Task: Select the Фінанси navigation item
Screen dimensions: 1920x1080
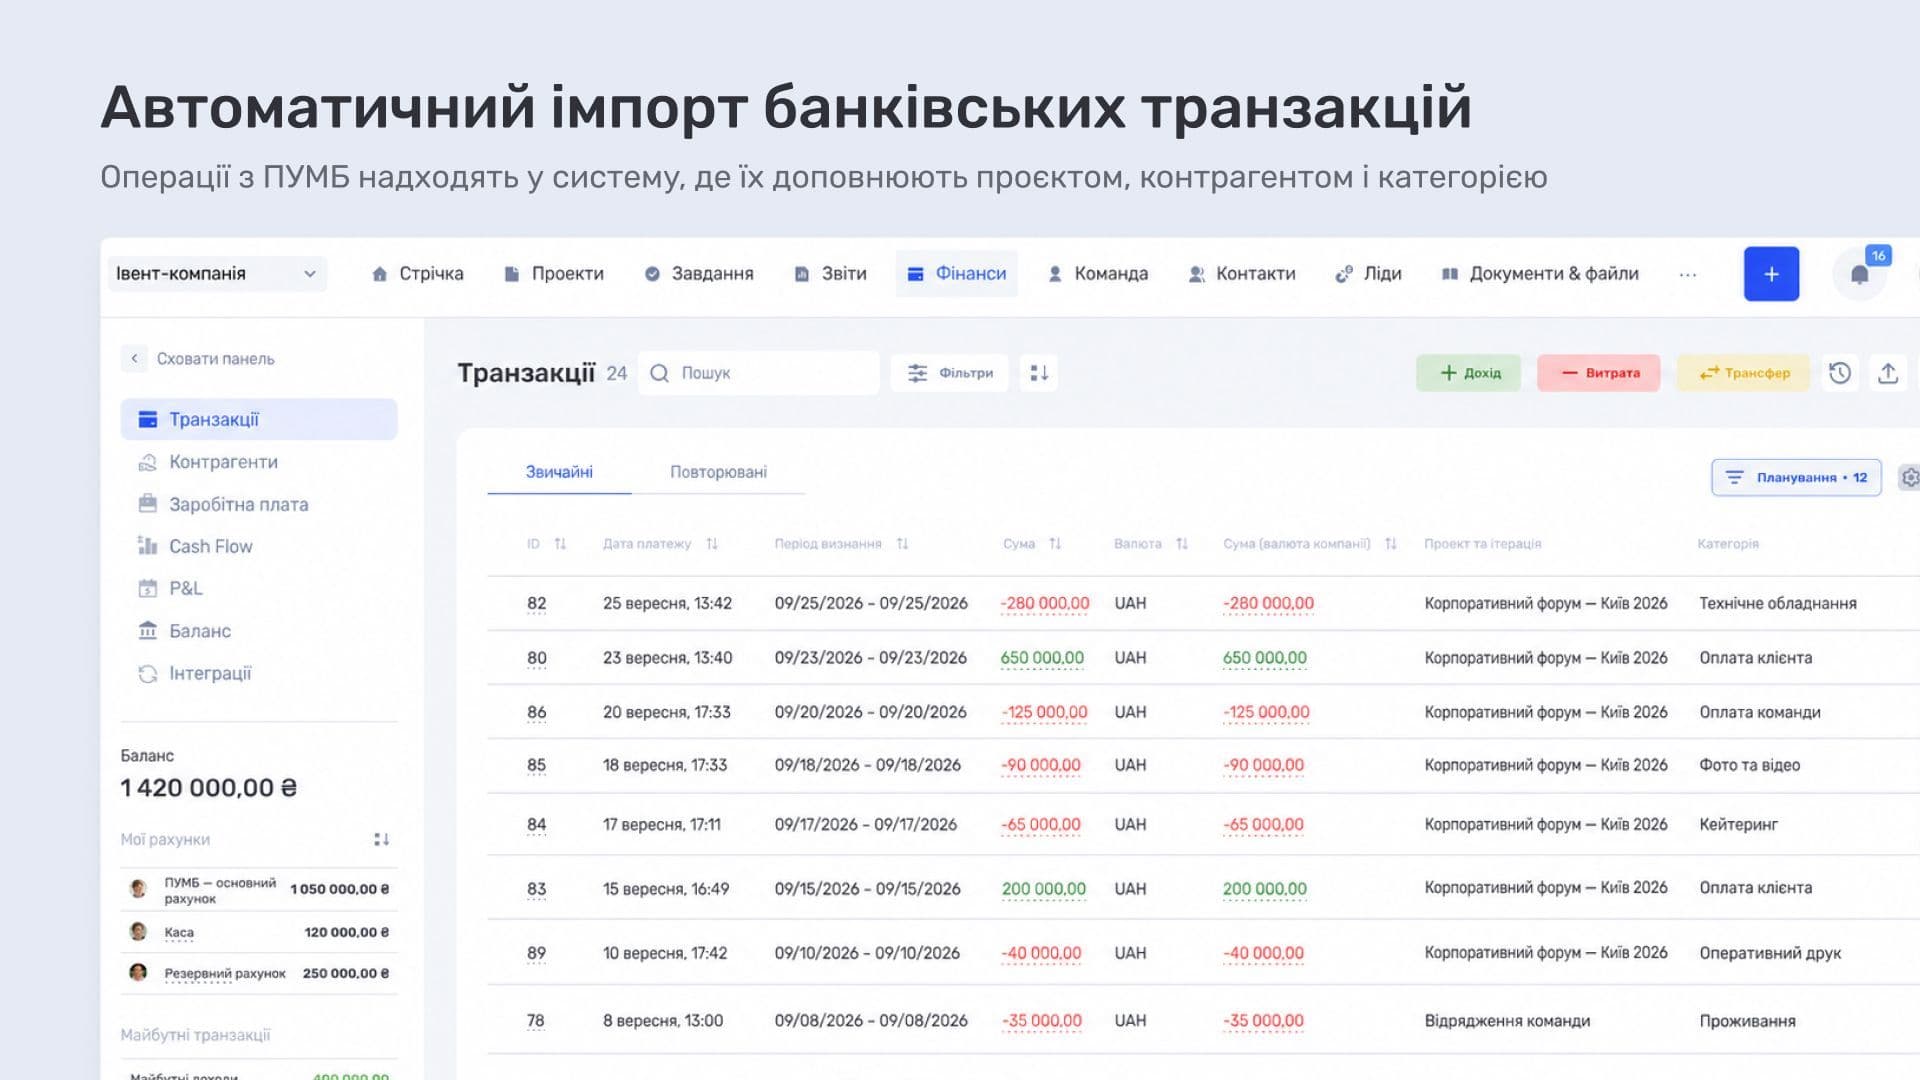Action: 956,274
